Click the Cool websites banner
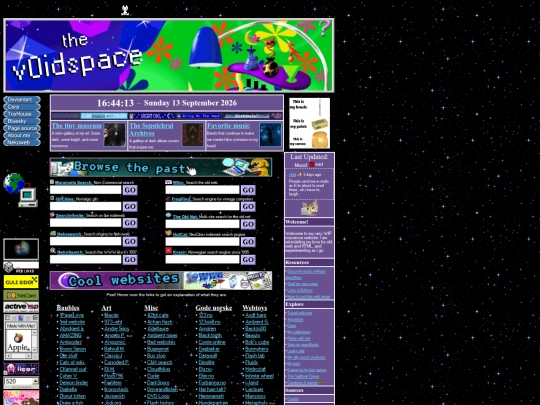The width and height of the screenshot is (540, 405). point(161,280)
